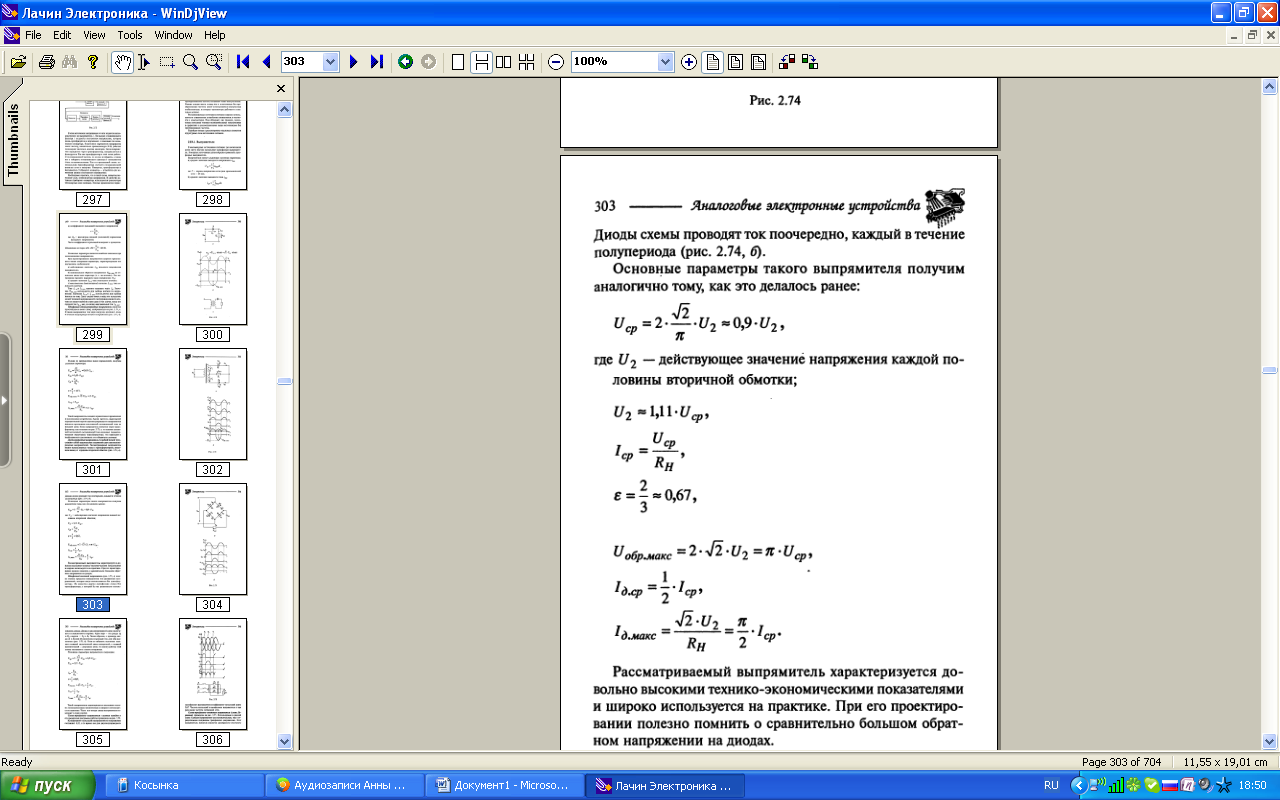Open a file with the folder toolbar icon
The height and width of the screenshot is (800, 1280).
pyautogui.click(x=18, y=62)
